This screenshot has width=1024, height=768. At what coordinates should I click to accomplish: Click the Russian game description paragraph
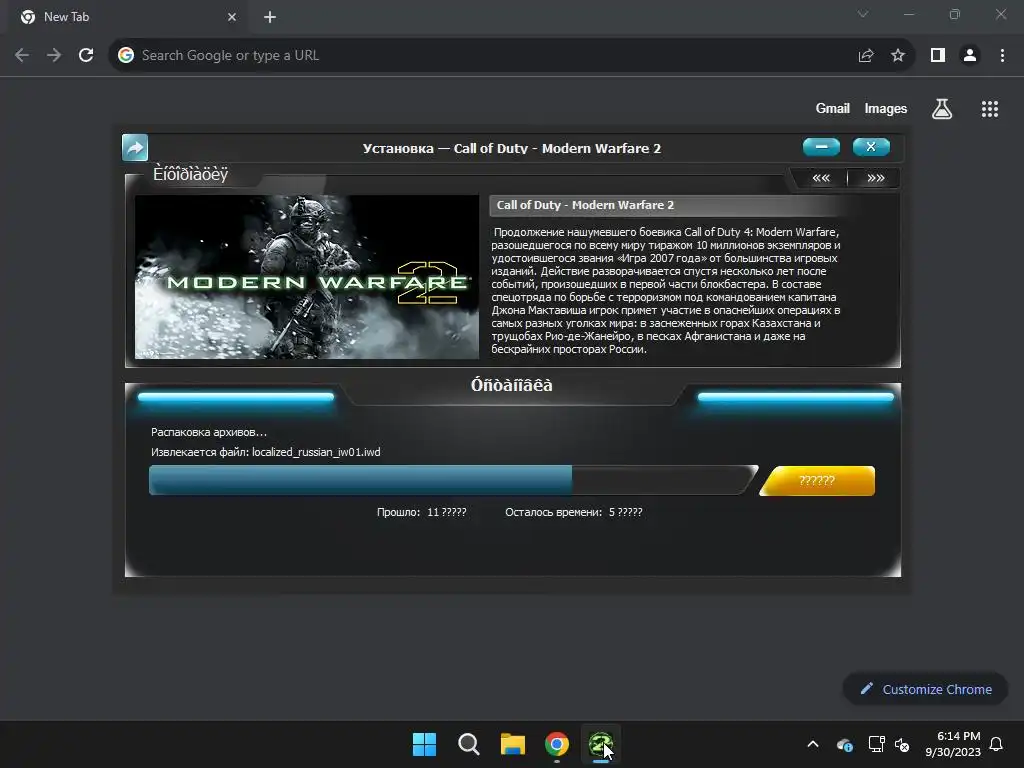[666, 291]
